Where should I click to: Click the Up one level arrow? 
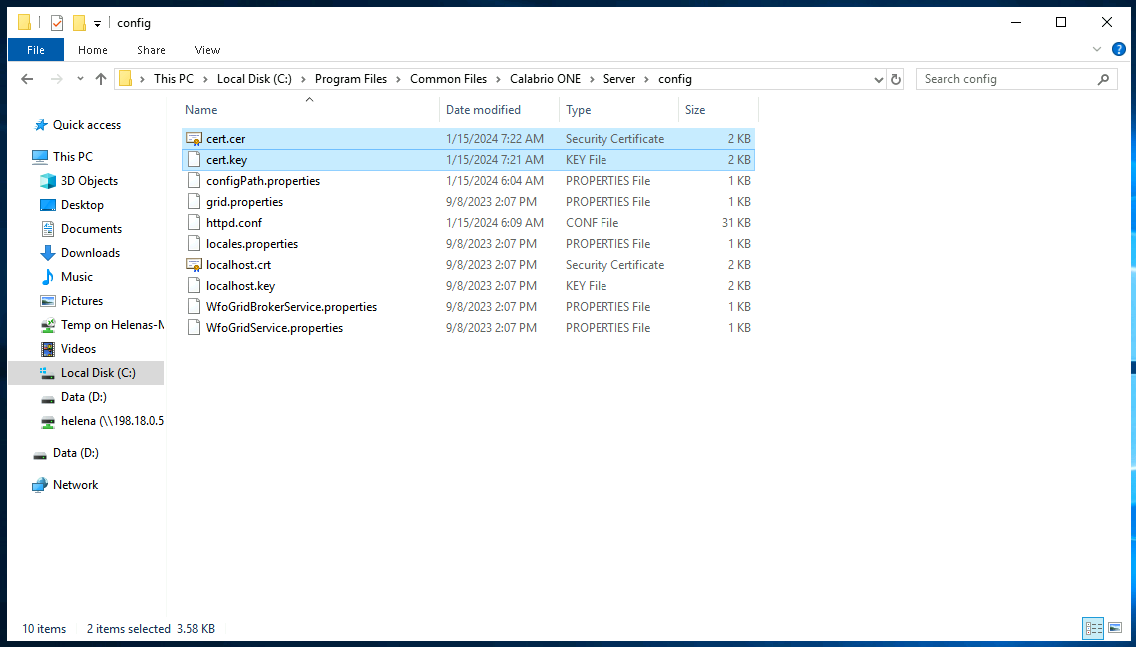[101, 79]
